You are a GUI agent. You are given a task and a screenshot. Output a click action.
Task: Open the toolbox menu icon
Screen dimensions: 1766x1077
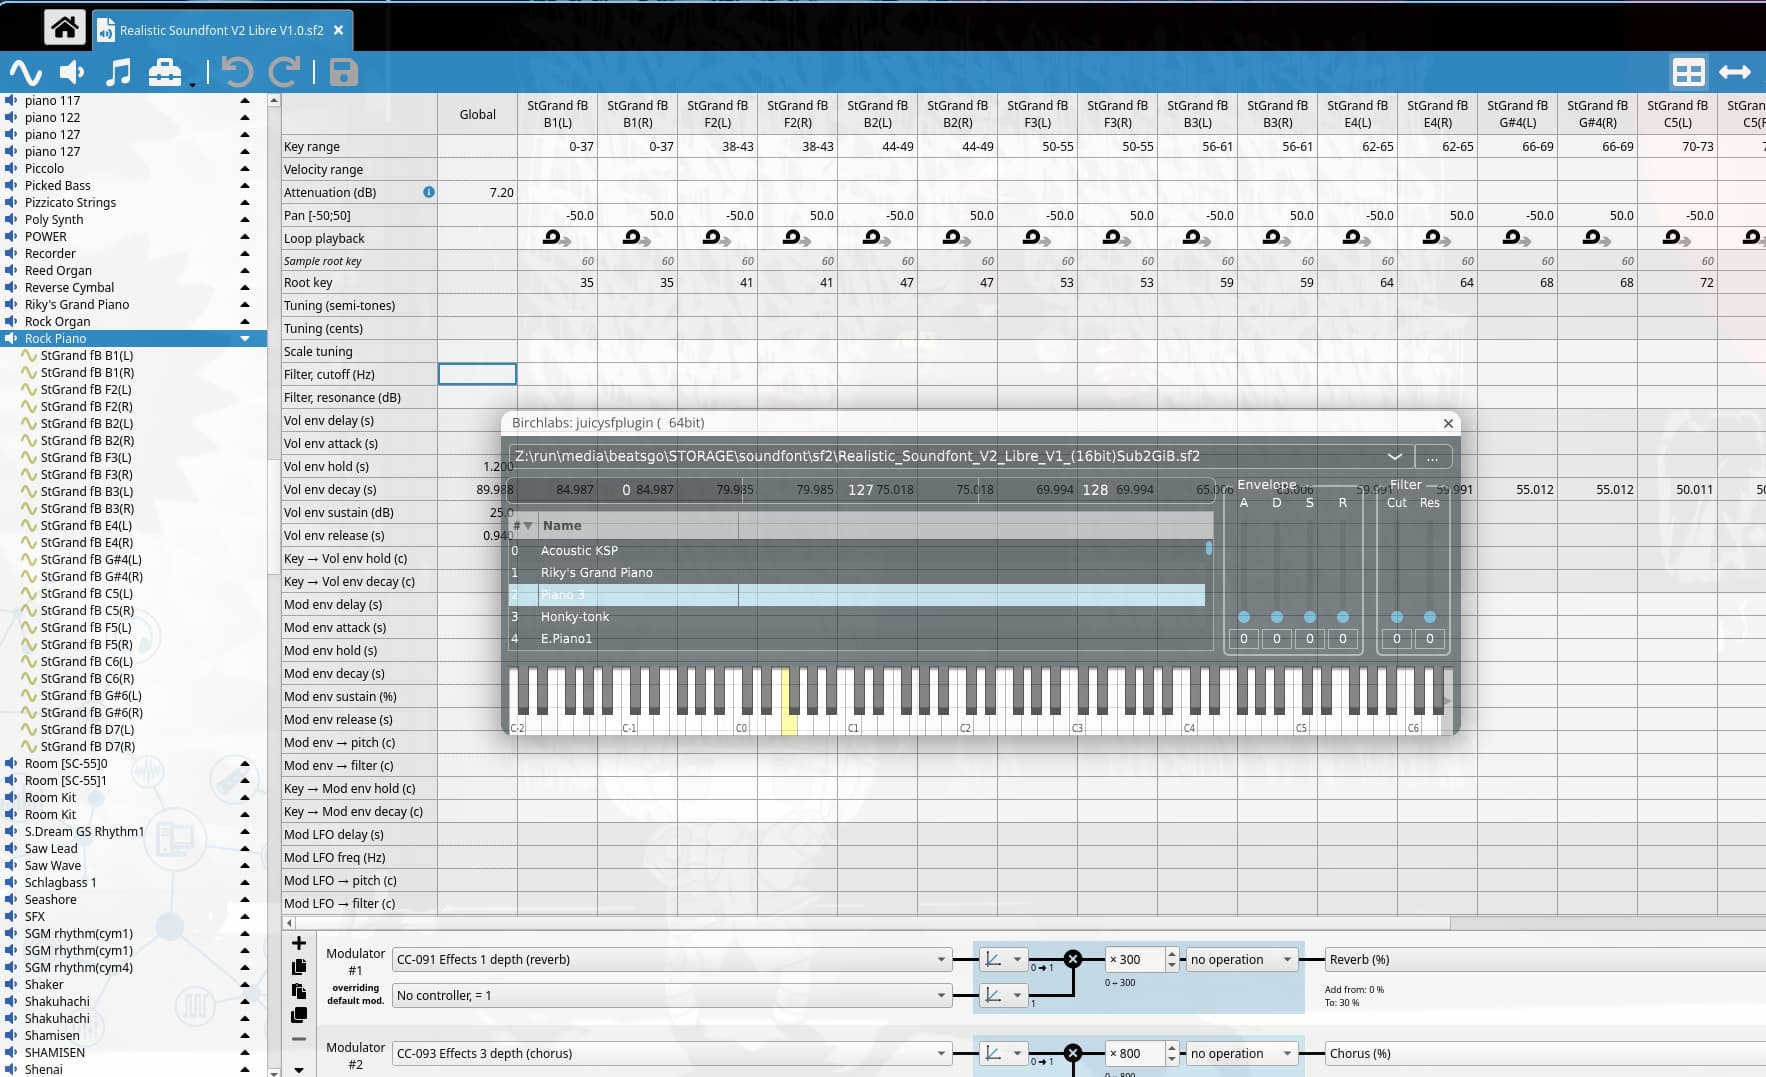click(166, 72)
